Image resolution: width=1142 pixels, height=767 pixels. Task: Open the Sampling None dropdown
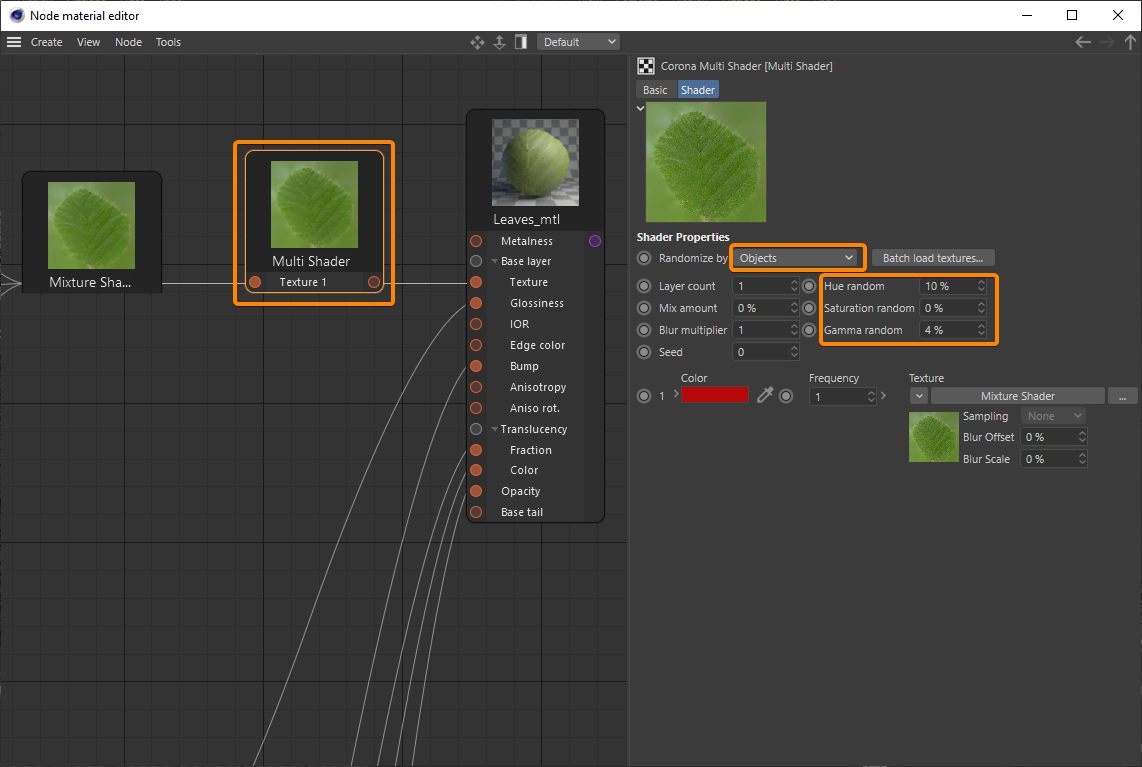(x=1054, y=416)
